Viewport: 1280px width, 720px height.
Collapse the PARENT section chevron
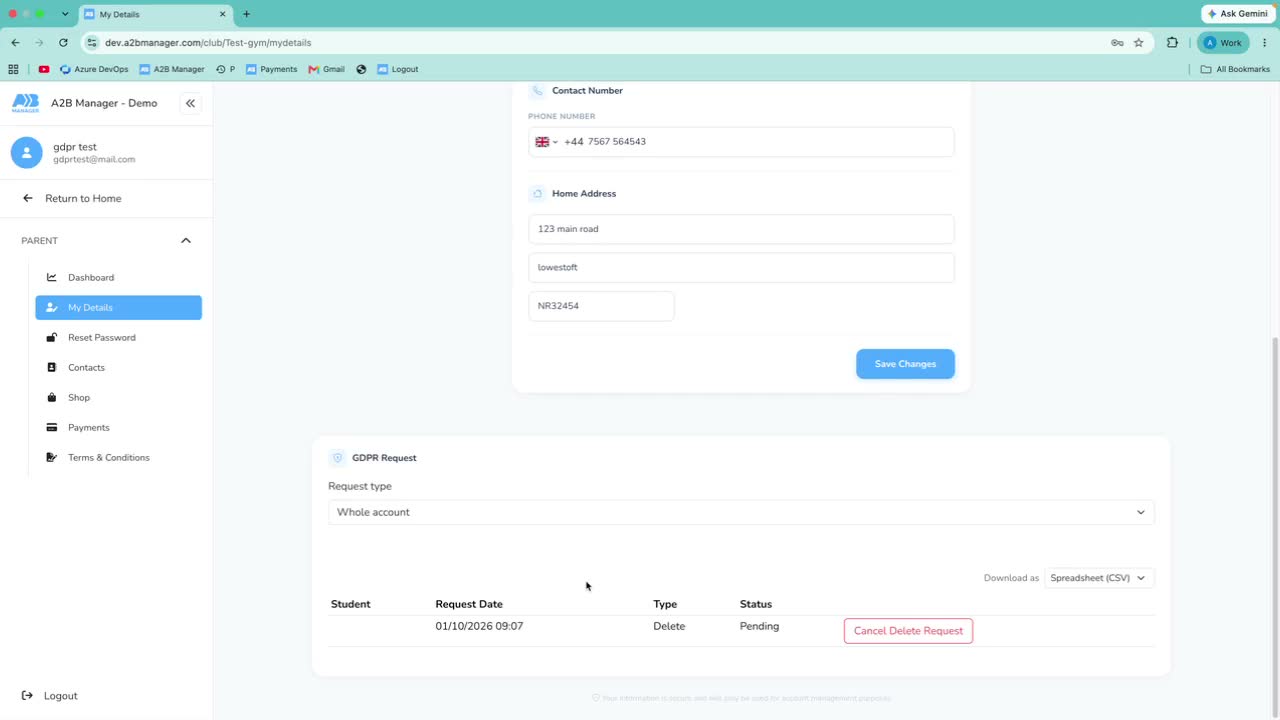(x=186, y=240)
